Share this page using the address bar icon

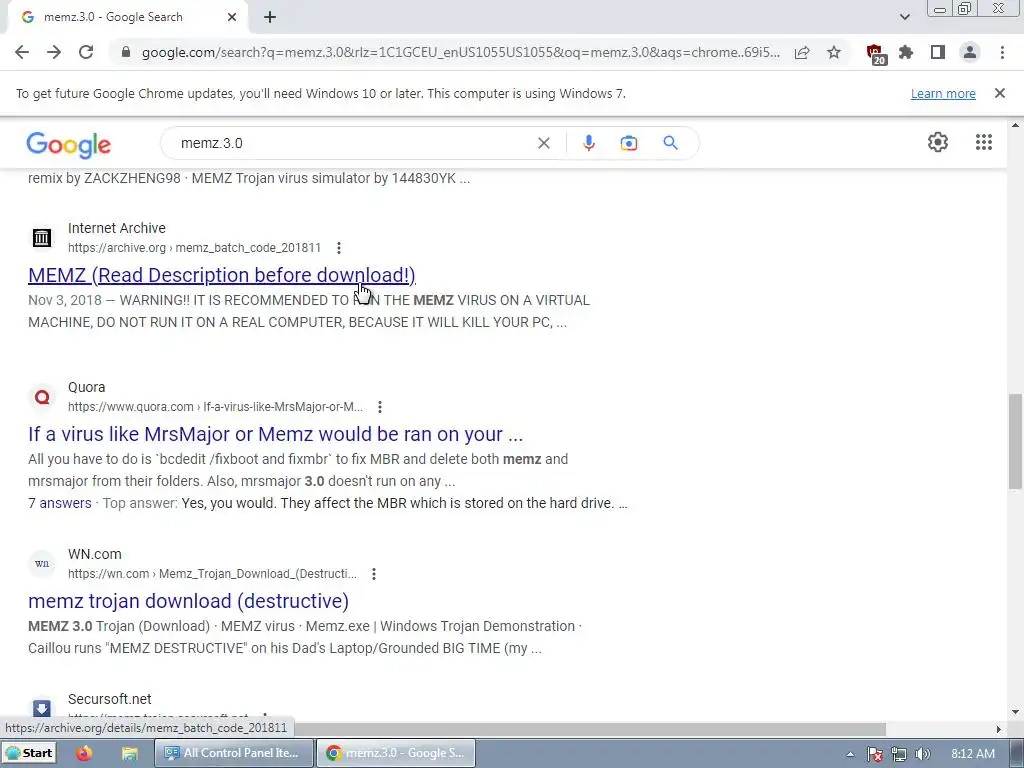(802, 52)
